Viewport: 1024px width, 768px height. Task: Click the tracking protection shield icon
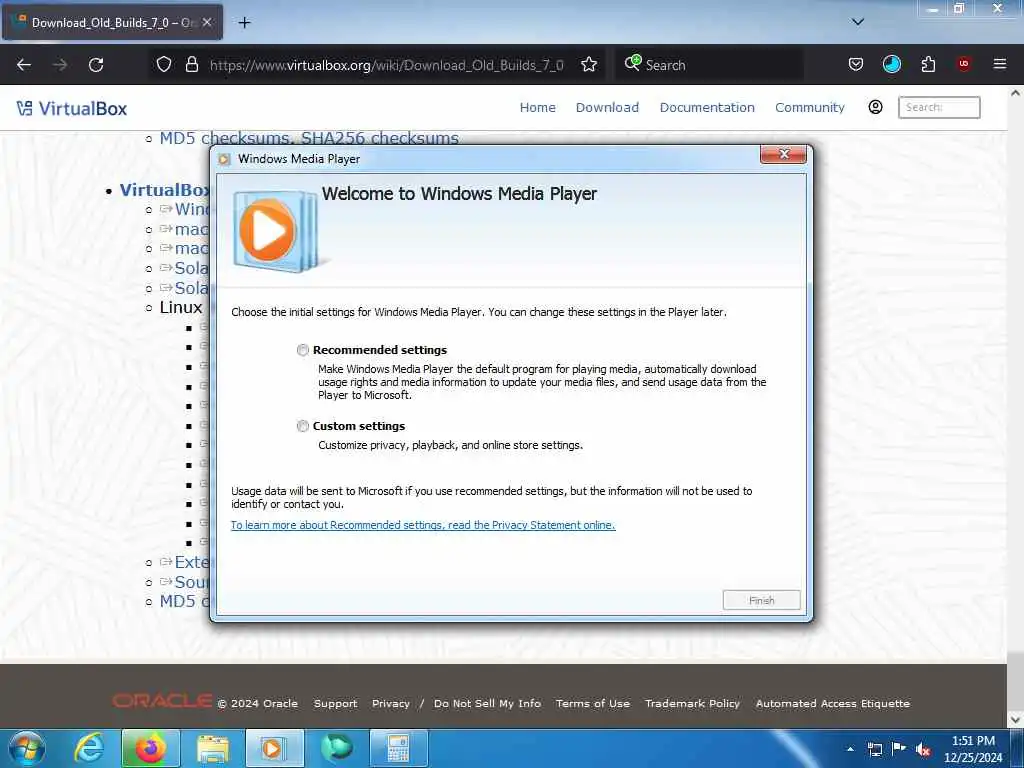click(164, 65)
